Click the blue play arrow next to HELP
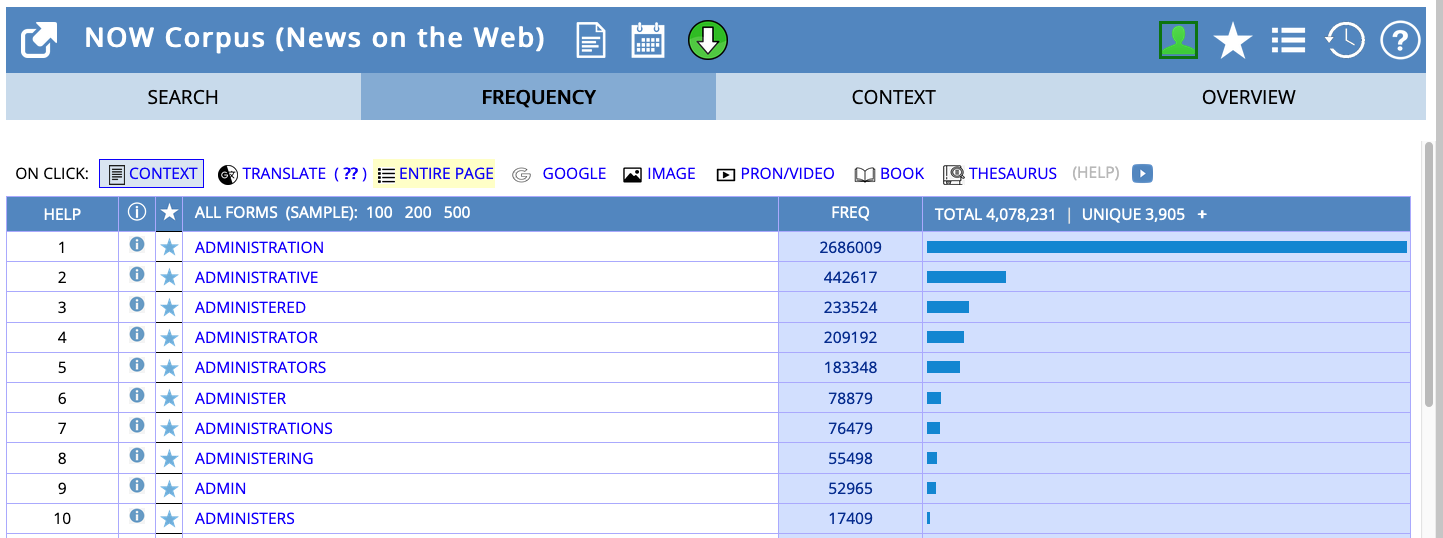 click(x=1142, y=174)
